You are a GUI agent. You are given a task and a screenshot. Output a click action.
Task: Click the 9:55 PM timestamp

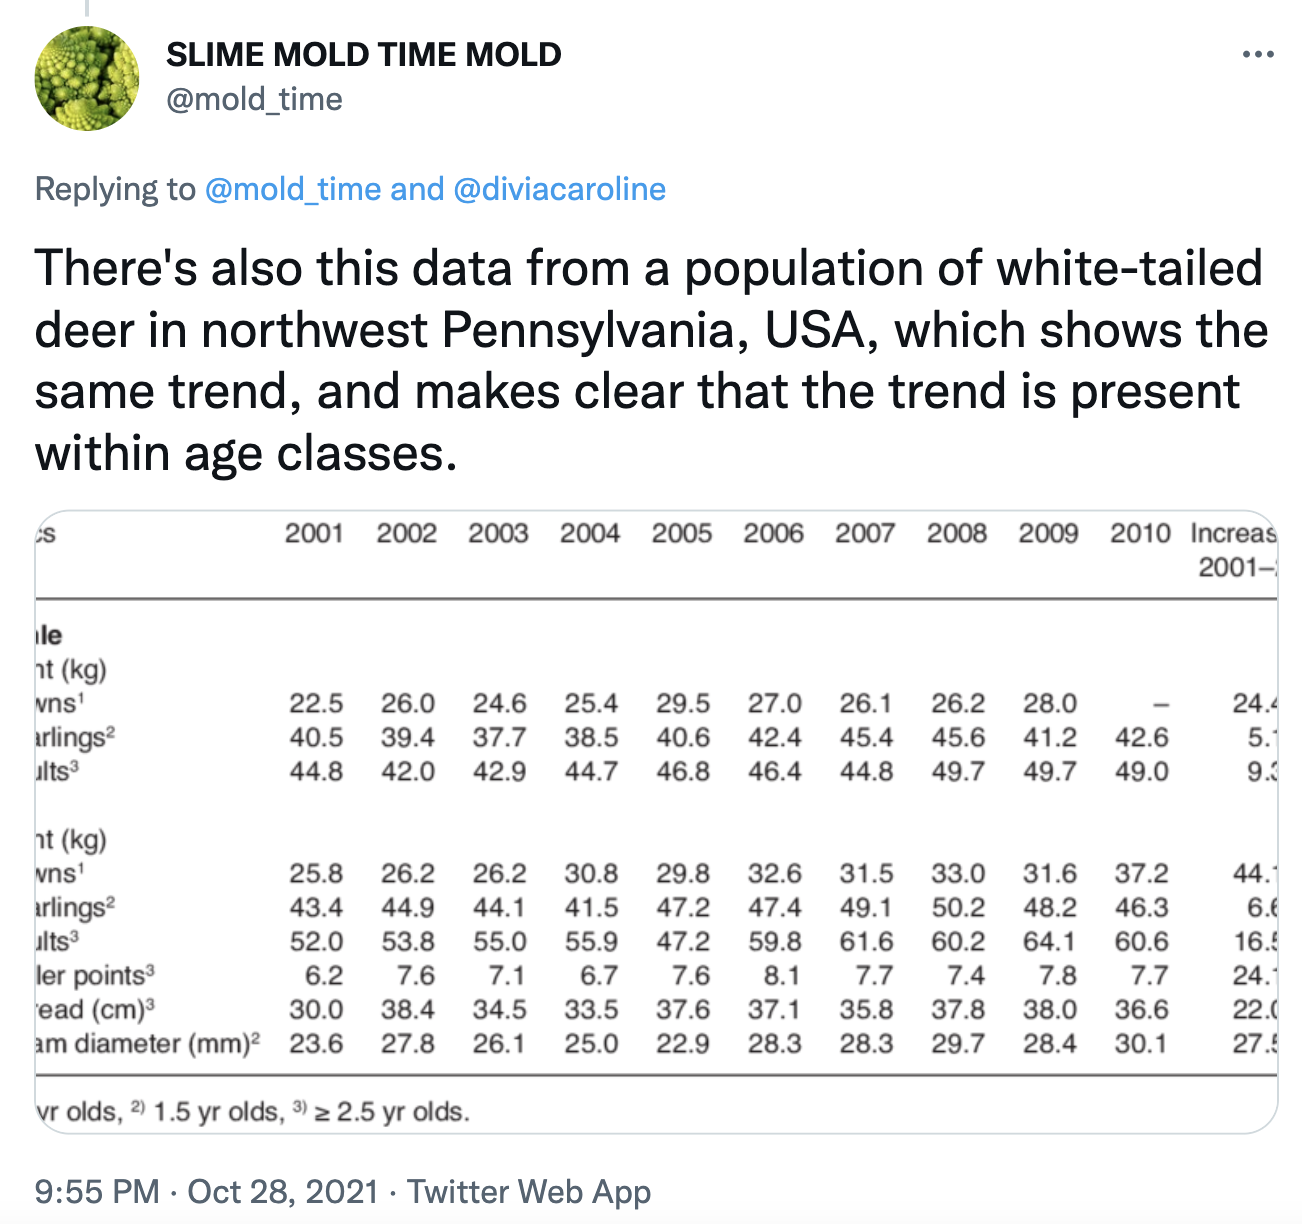click(x=97, y=1191)
